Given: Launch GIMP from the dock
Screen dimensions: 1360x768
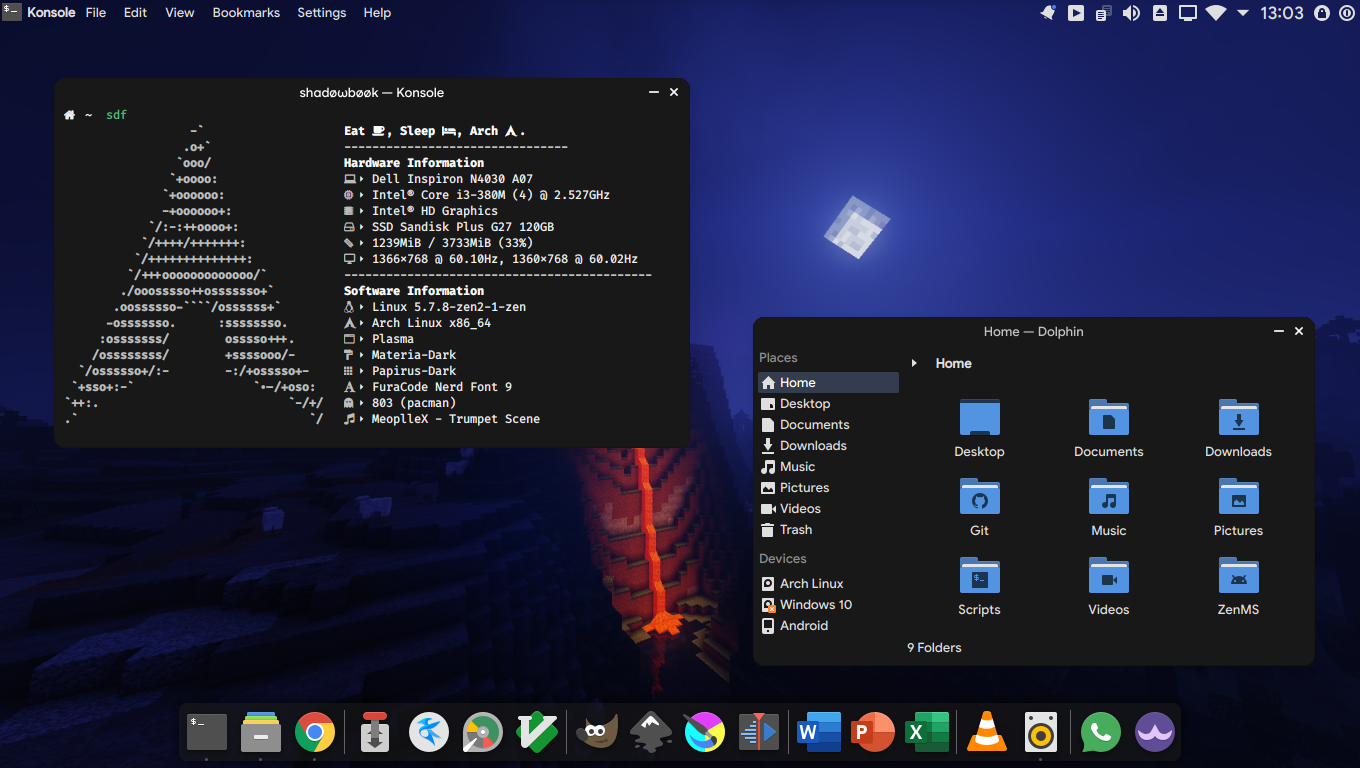Looking at the screenshot, I should [x=597, y=733].
